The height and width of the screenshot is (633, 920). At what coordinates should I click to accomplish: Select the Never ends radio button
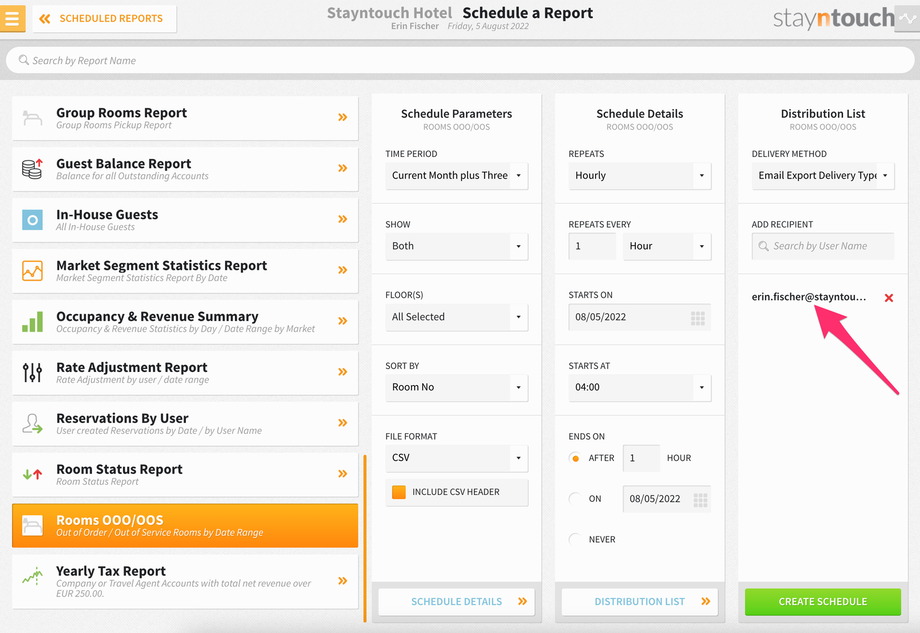[575, 540]
